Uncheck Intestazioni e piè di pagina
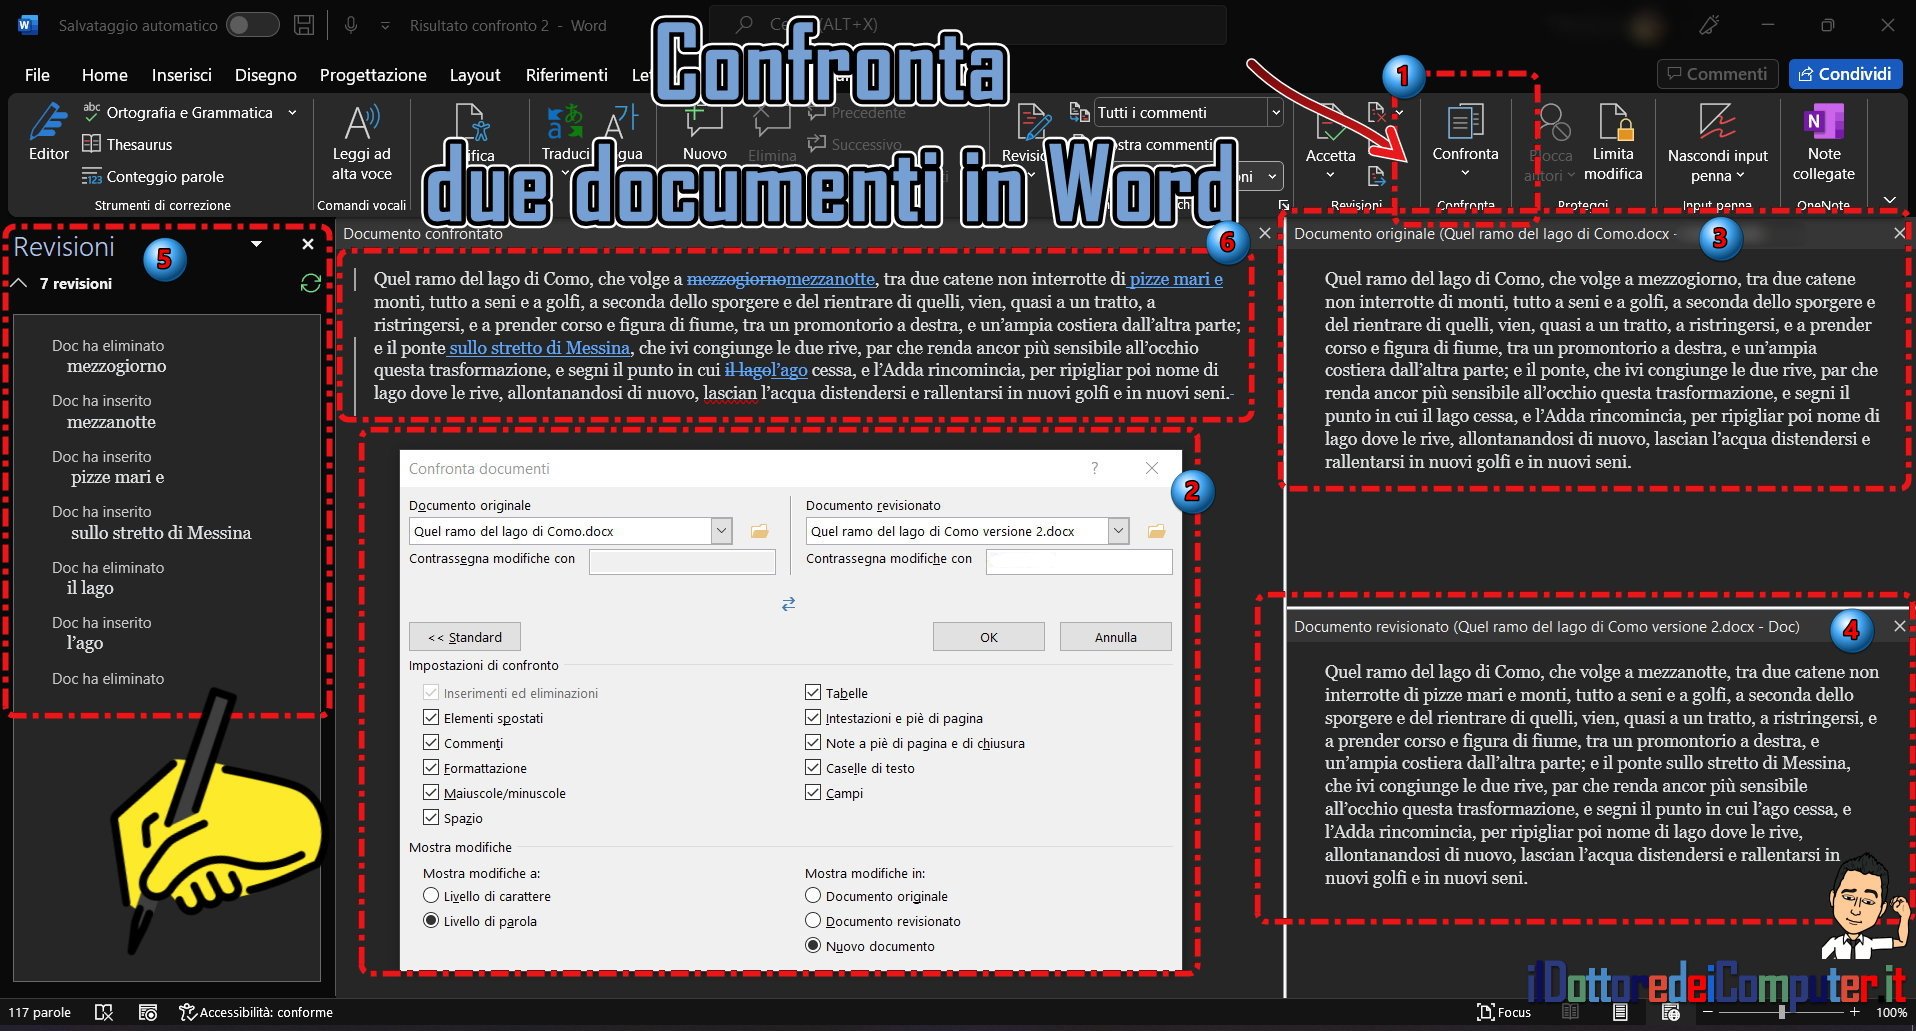This screenshot has width=1916, height=1031. tap(813, 717)
